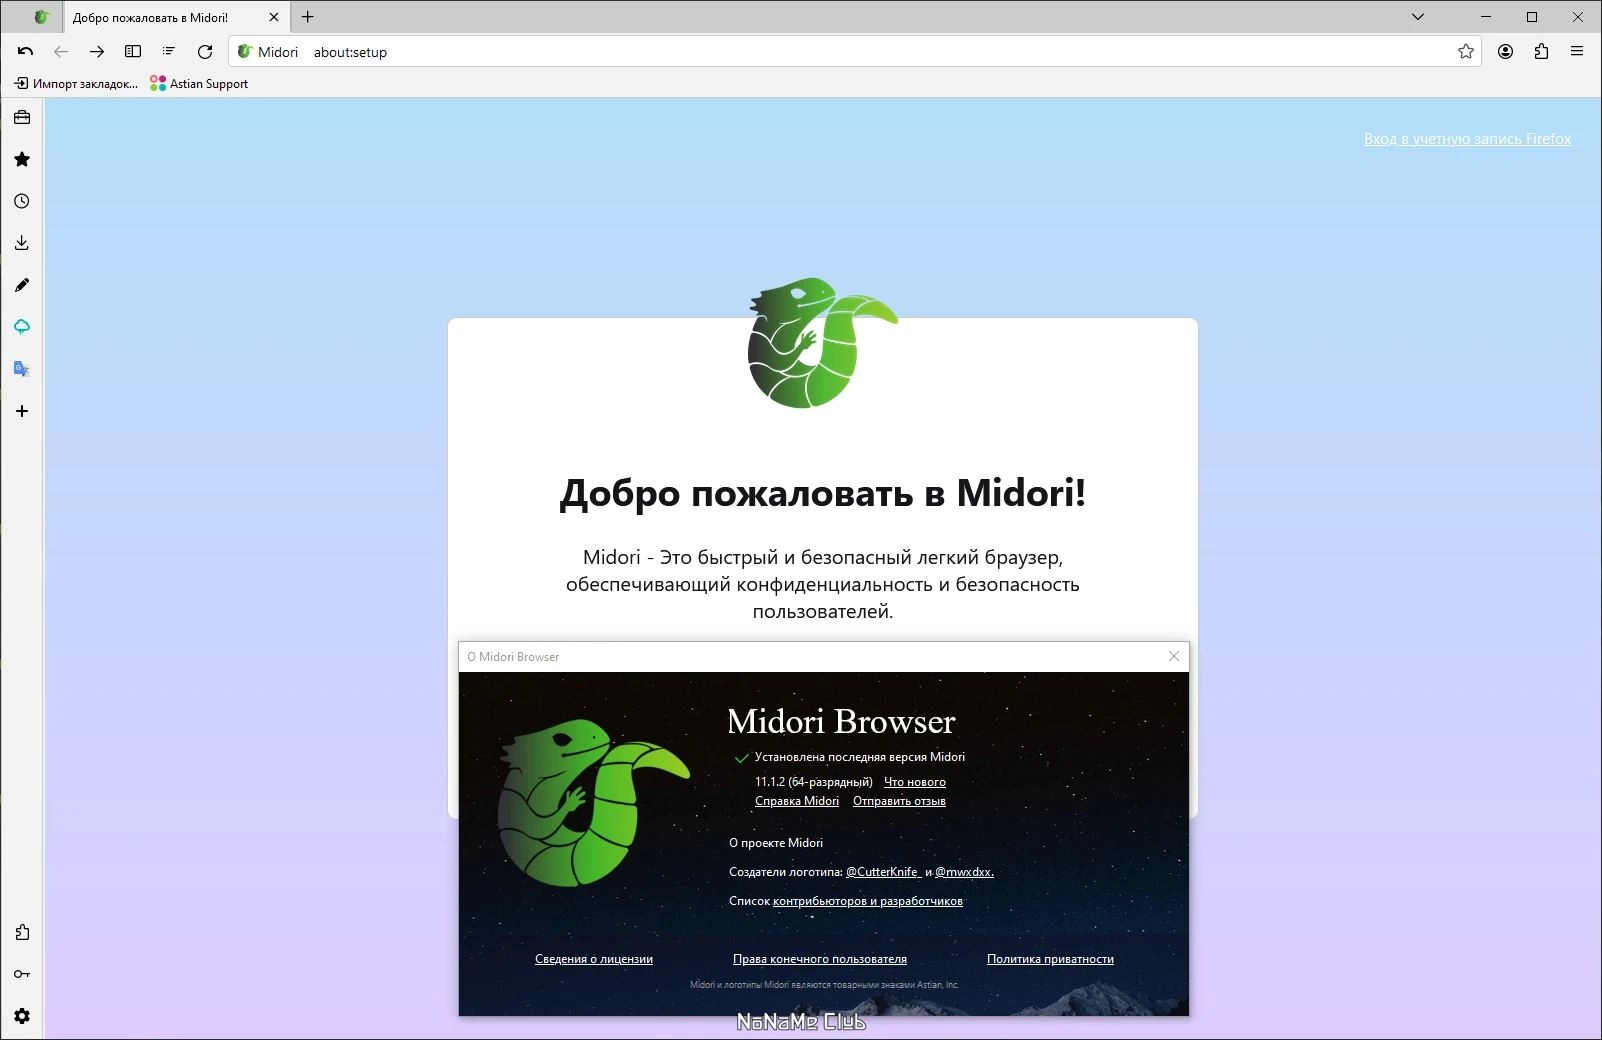Screen dimensions: 1602x1040
Task: Close the 'О Midori Browser' dialog
Action: click(x=1174, y=656)
